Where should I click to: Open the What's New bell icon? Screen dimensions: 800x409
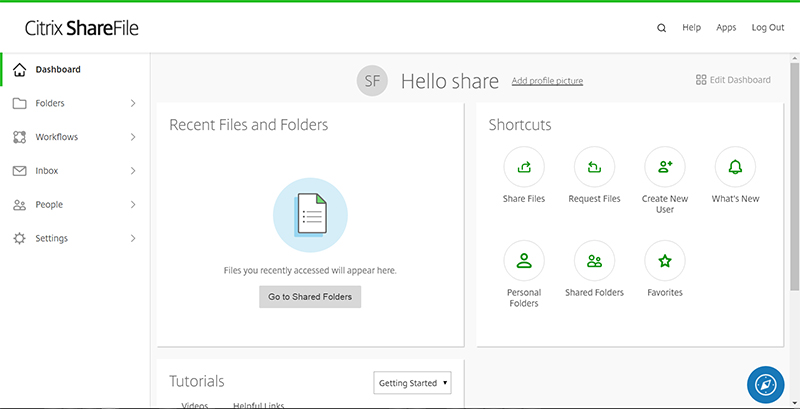pos(735,167)
